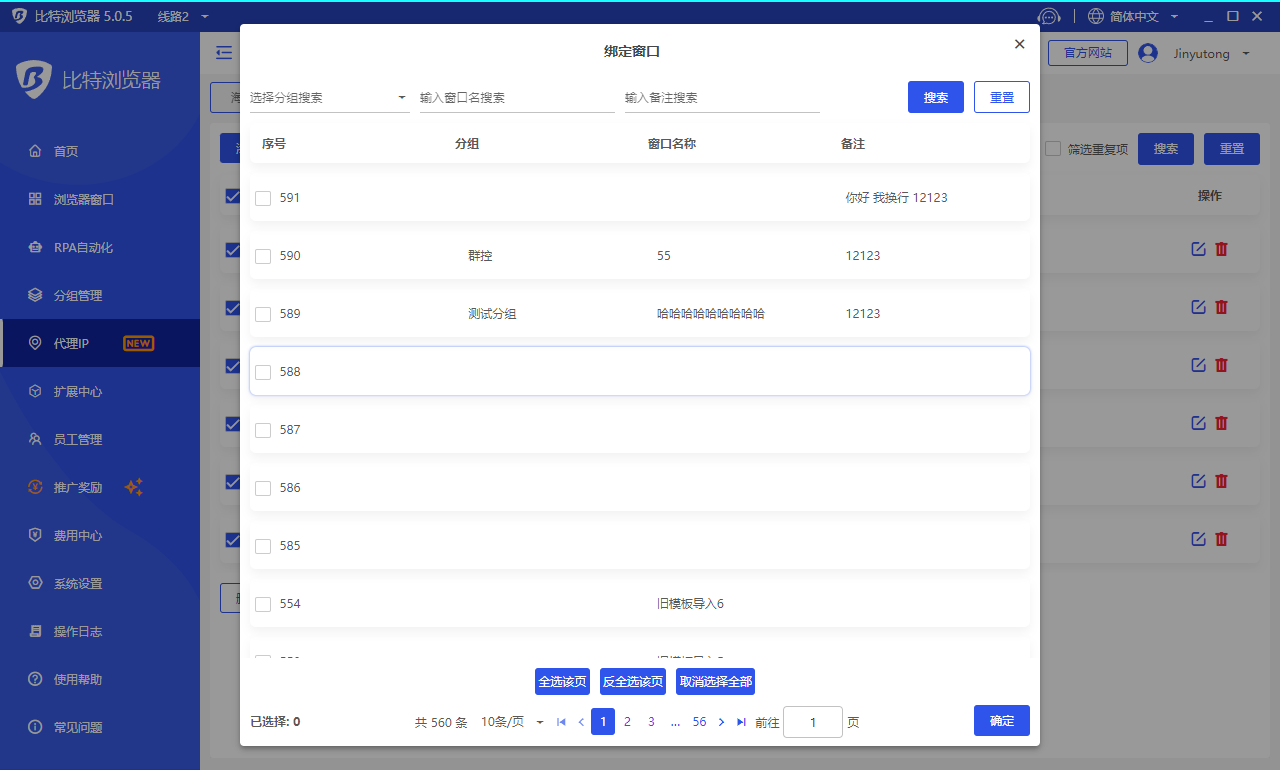1280x770 pixels.
Task: Click the 输入窗口名搜索 input field
Action: tap(516, 98)
